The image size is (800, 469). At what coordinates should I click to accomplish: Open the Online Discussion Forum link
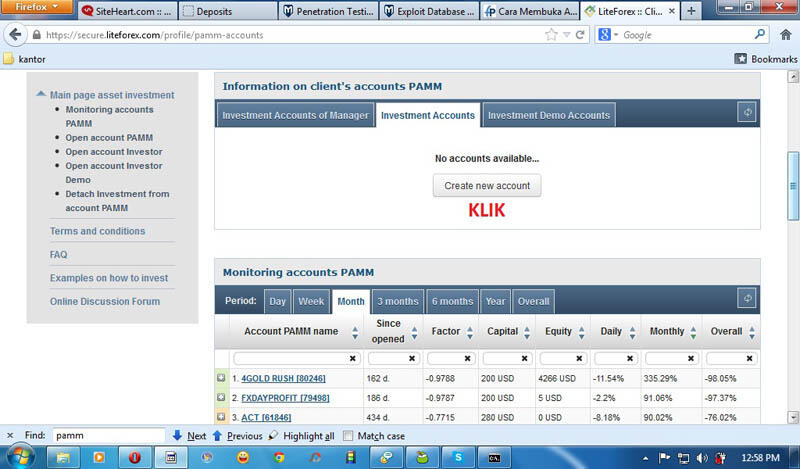(105, 302)
